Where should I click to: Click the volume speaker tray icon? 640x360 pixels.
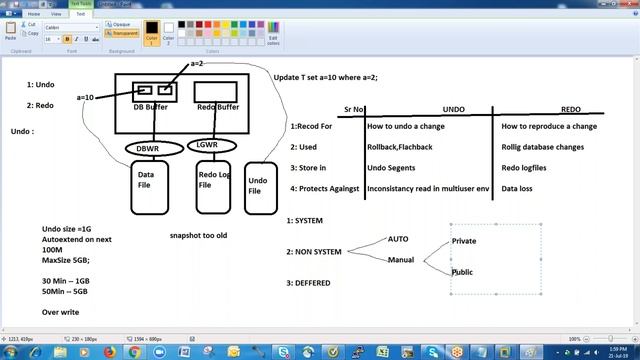coord(596,352)
